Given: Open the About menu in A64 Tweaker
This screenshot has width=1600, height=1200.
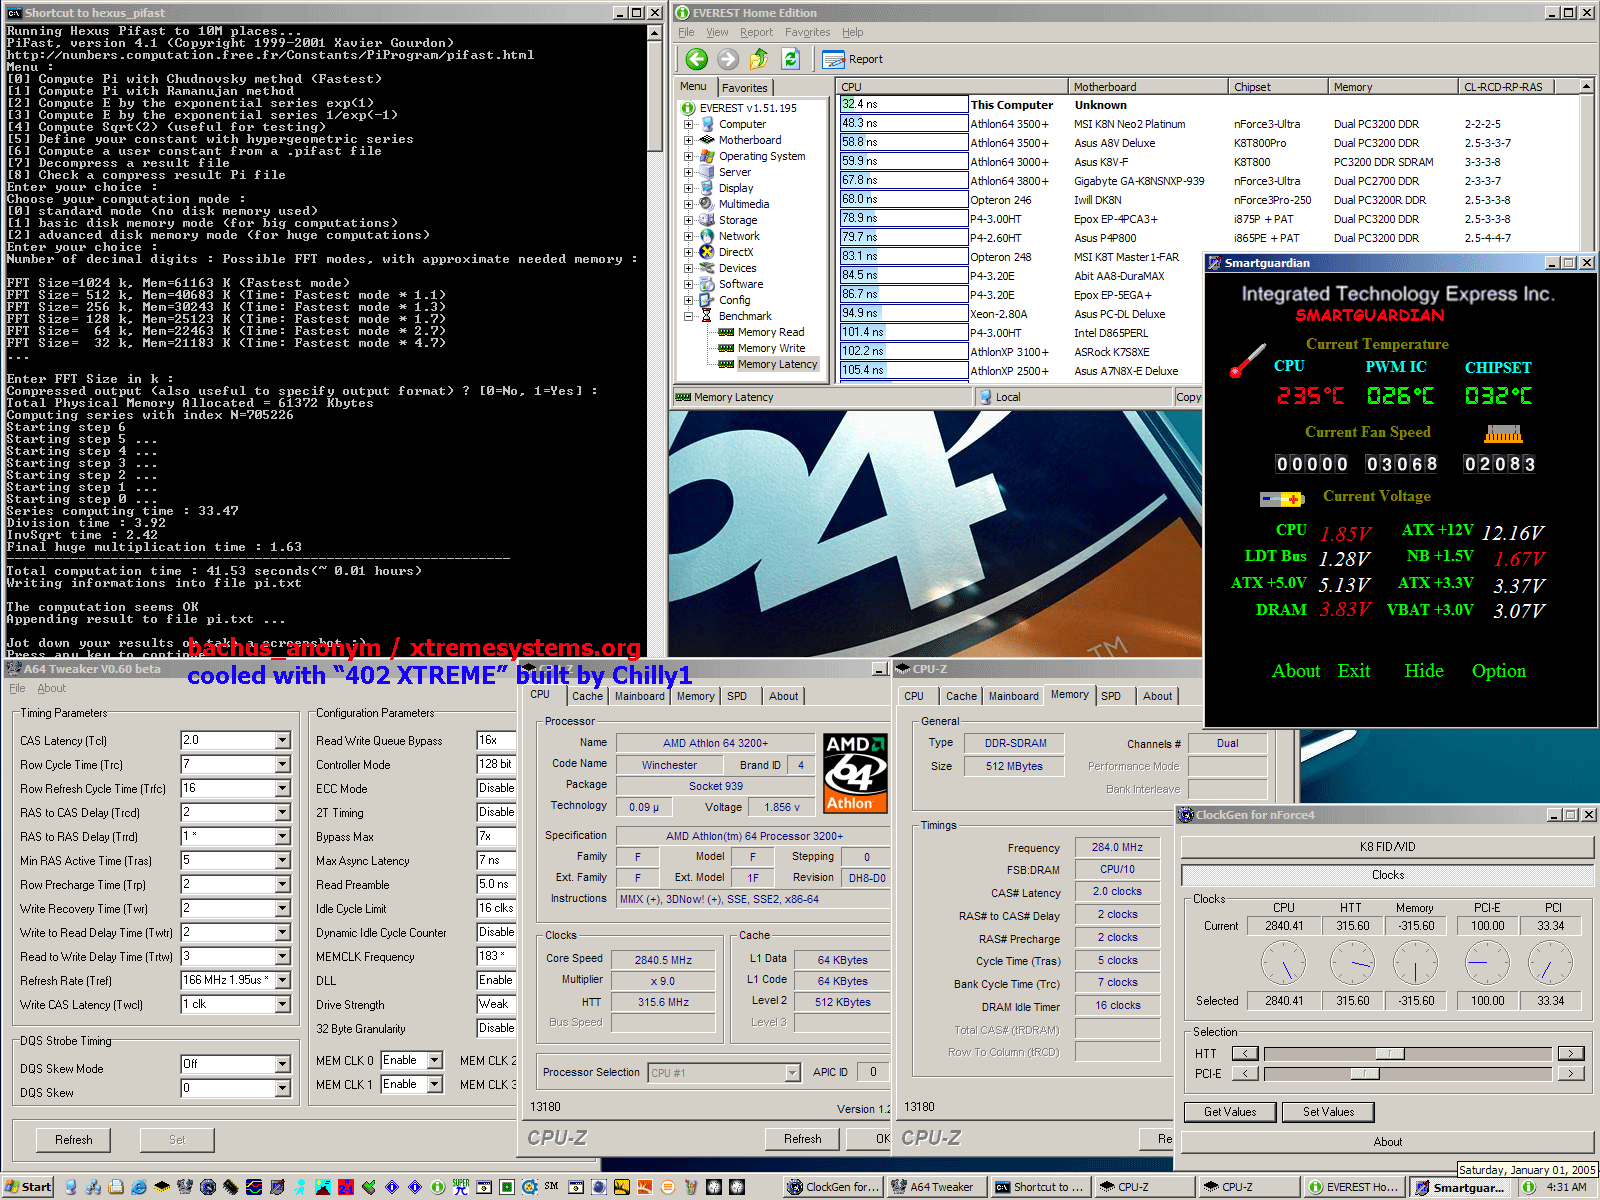Looking at the screenshot, I should coord(51,688).
